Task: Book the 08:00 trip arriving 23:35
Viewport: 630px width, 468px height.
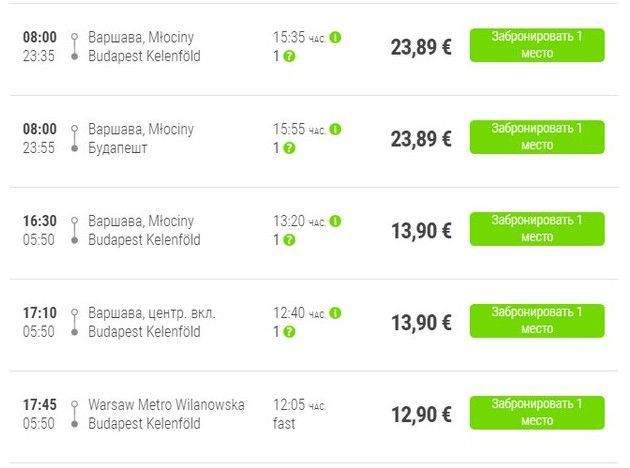Action: pyautogui.click(x=537, y=45)
